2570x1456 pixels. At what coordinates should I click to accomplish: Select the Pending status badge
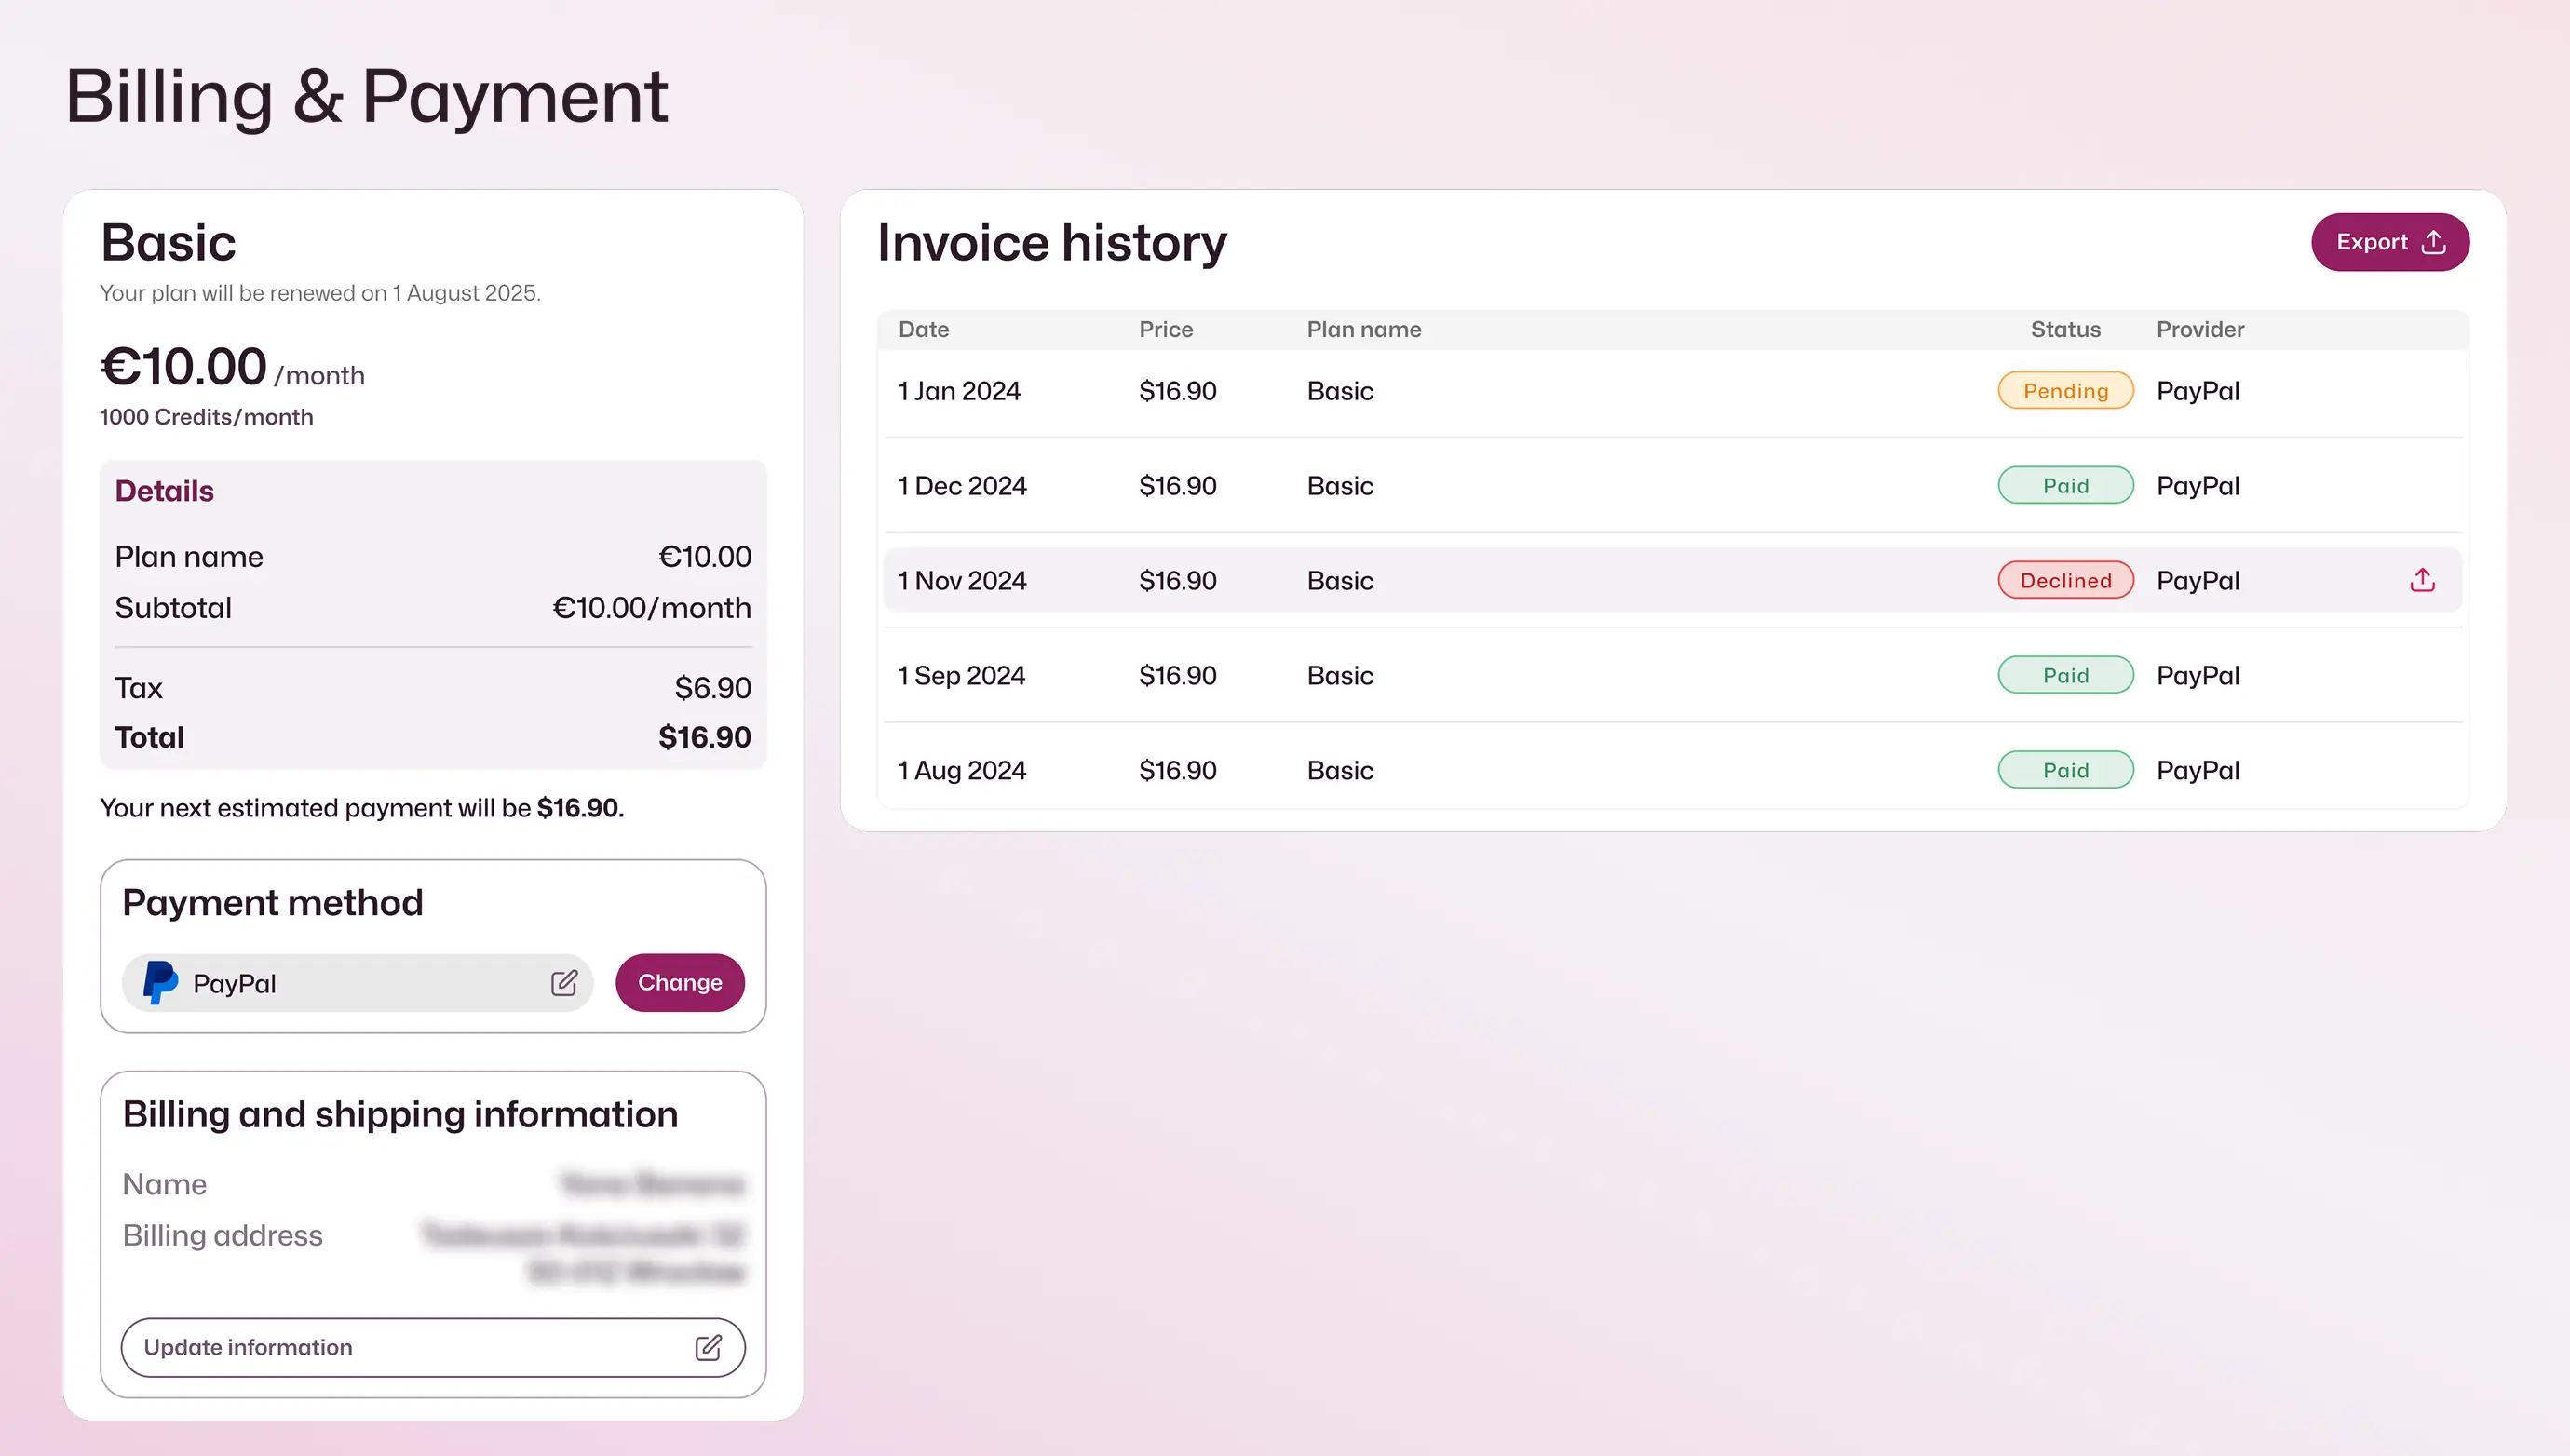[2065, 391]
